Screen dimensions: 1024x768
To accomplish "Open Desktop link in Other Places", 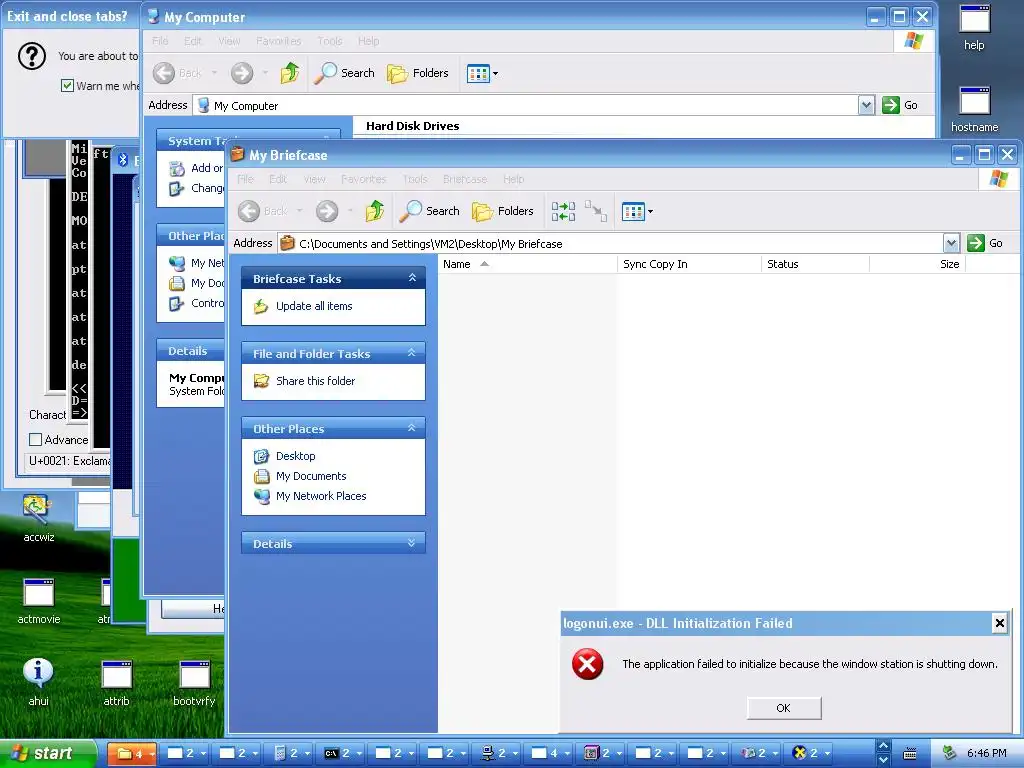I will coord(295,456).
